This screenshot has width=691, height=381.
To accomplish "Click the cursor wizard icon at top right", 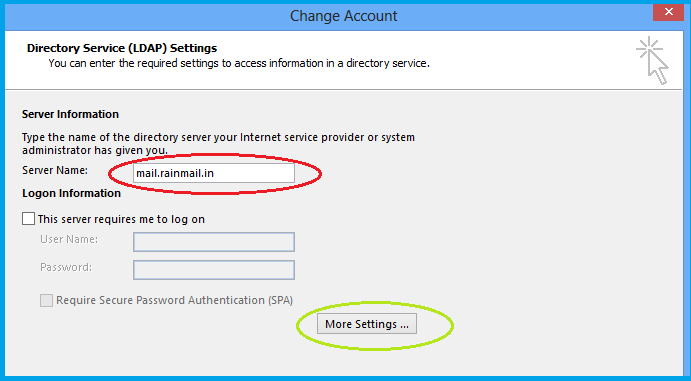I will coord(653,61).
